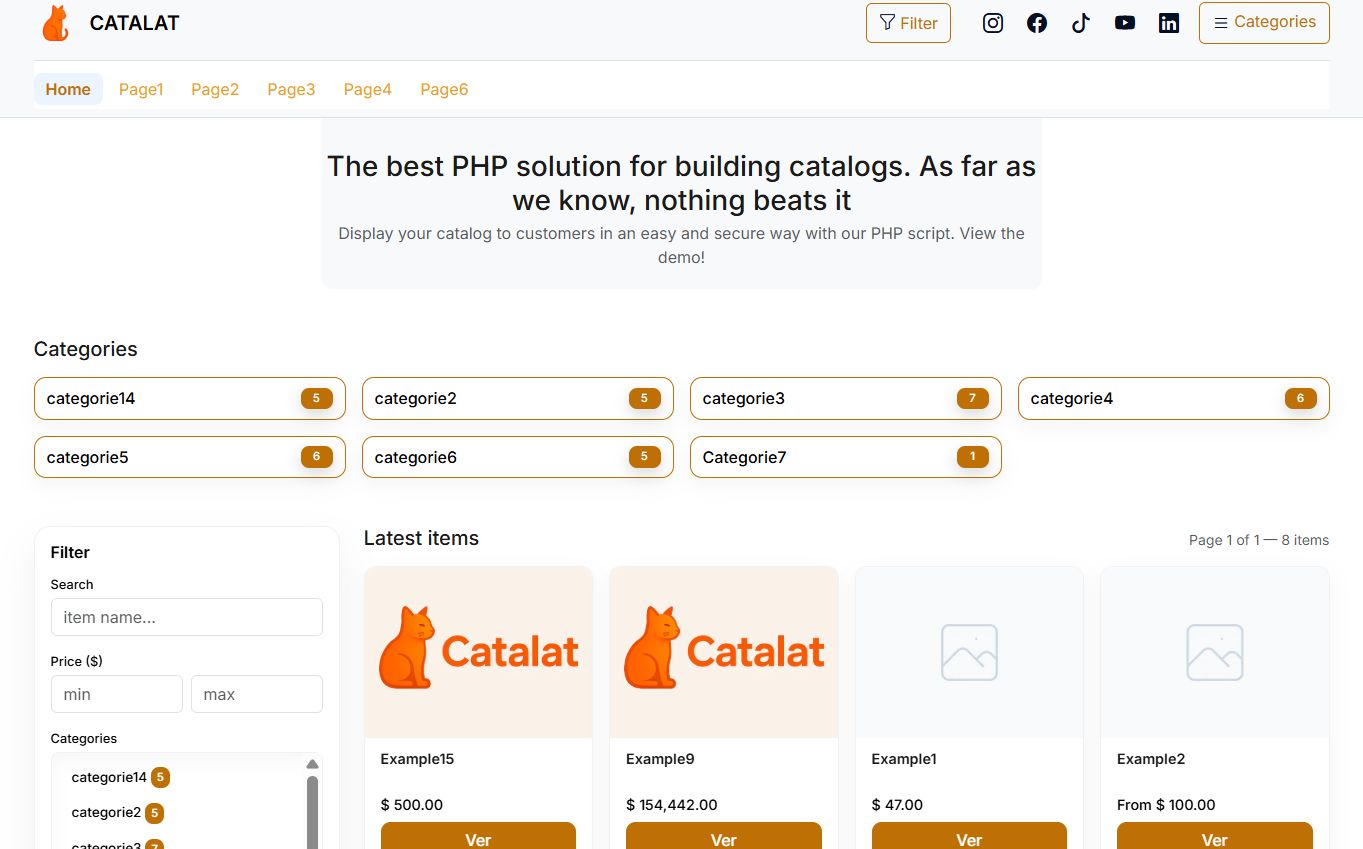Select categorie2 in the sidebar filter list
1363x849 pixels.
coord(106,812)
